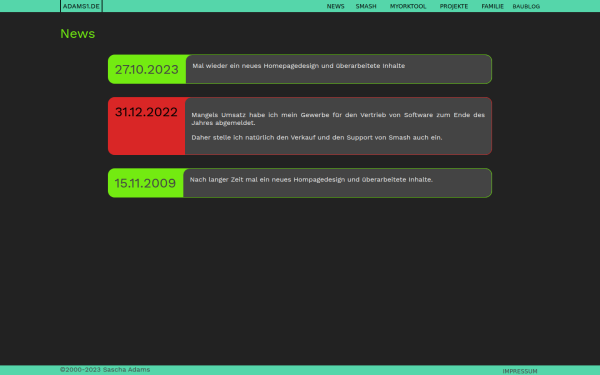600x375 pixels.
Task: Click the News page heading
Action: pos(78,34)
